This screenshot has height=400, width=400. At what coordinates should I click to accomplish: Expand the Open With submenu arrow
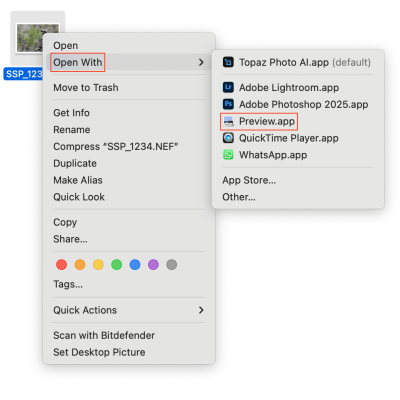(201, 62)
